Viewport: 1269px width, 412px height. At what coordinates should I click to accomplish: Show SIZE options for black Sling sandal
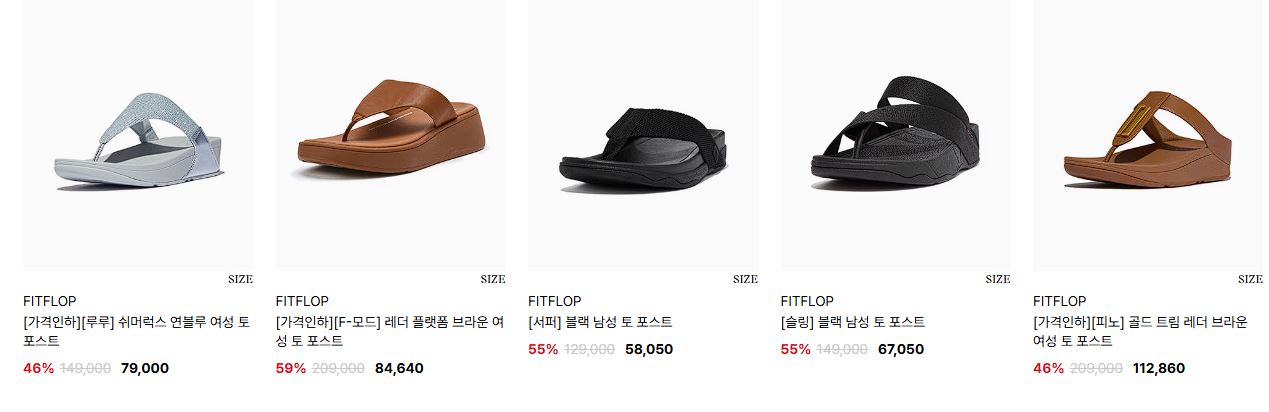pyautogui.click(x=998, y=280)
